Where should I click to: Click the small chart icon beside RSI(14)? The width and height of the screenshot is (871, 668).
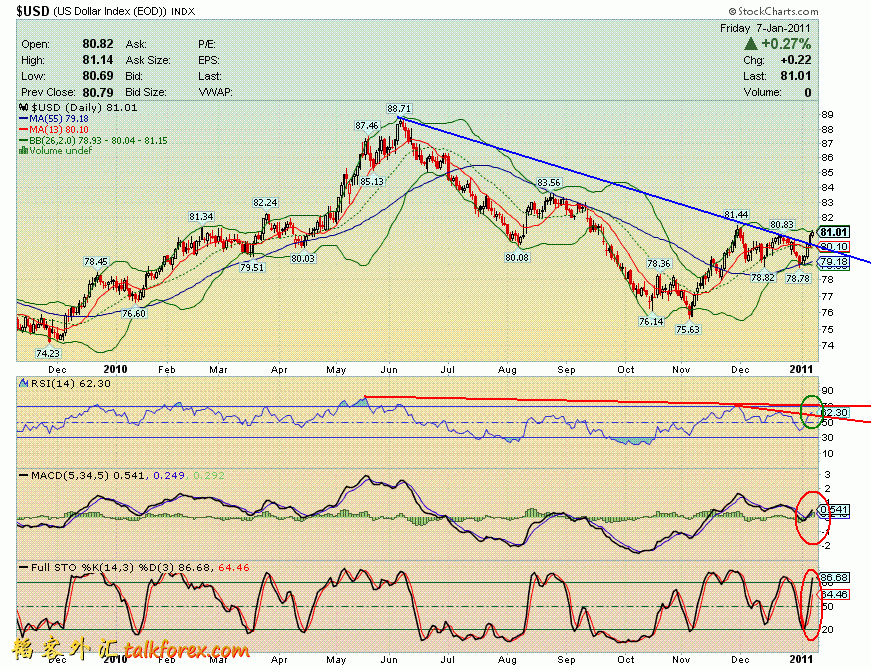(23, 383)
